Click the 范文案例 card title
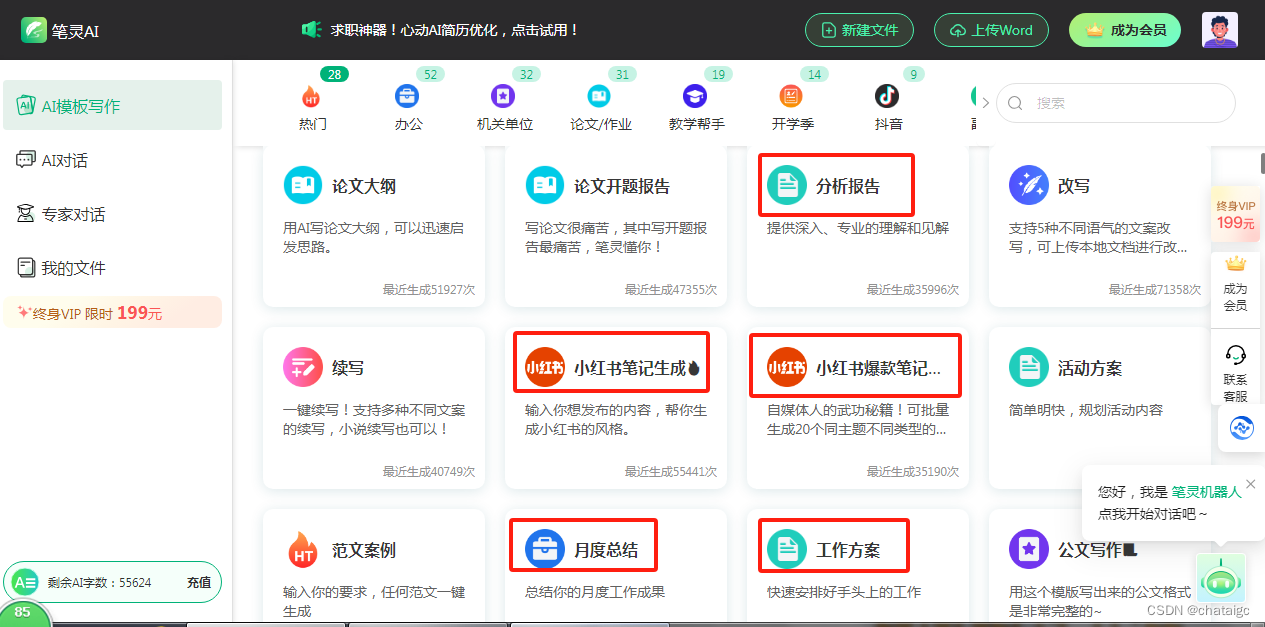The image size is (1265, 627). tap(364, 550)
